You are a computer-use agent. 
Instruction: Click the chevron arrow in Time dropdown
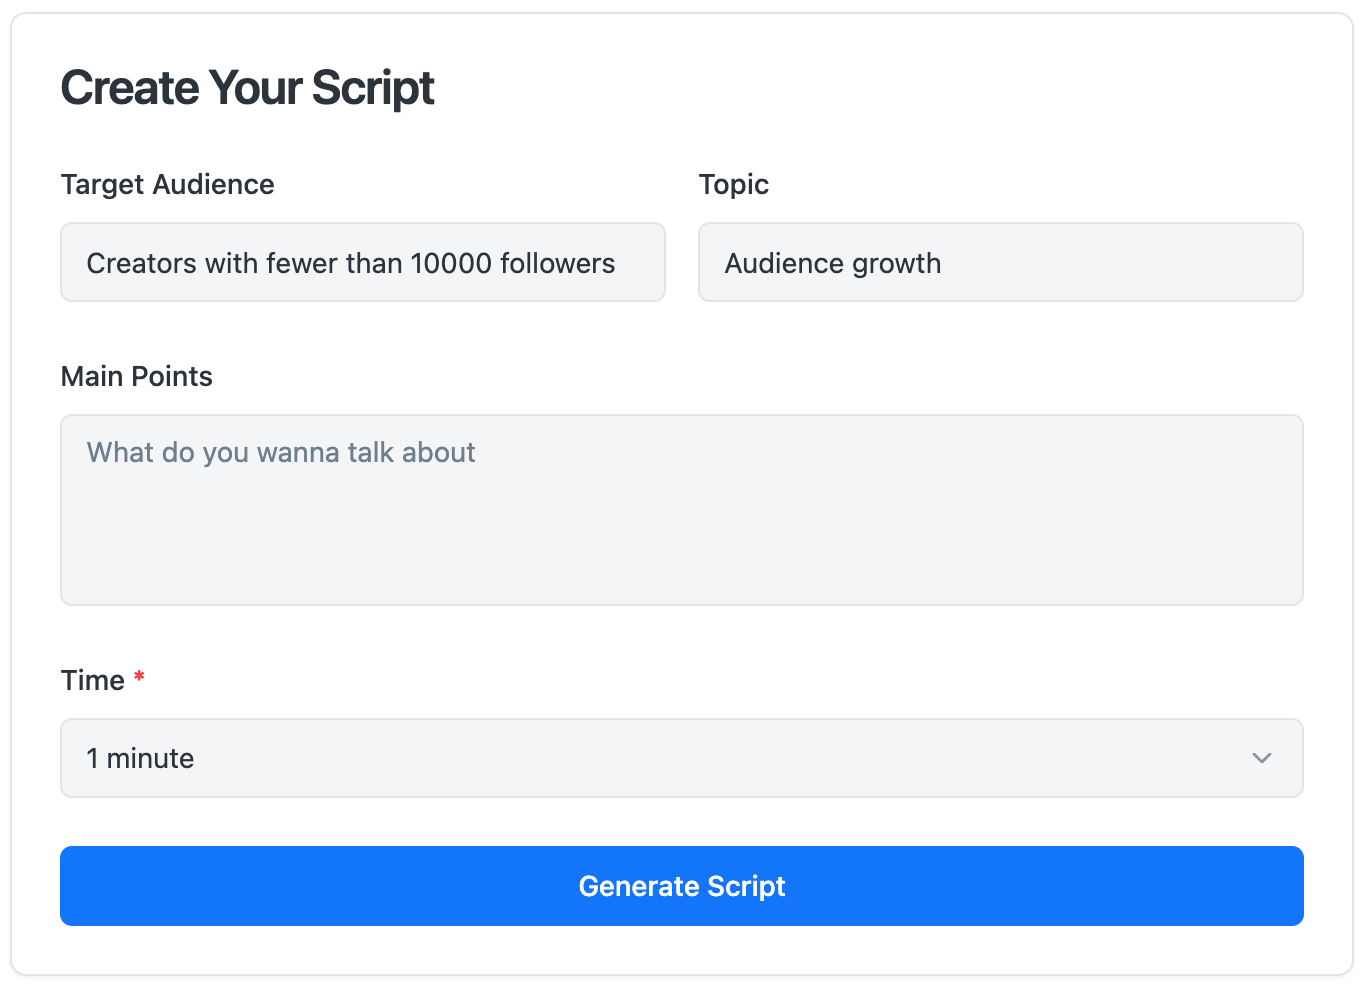[1261, 758]
